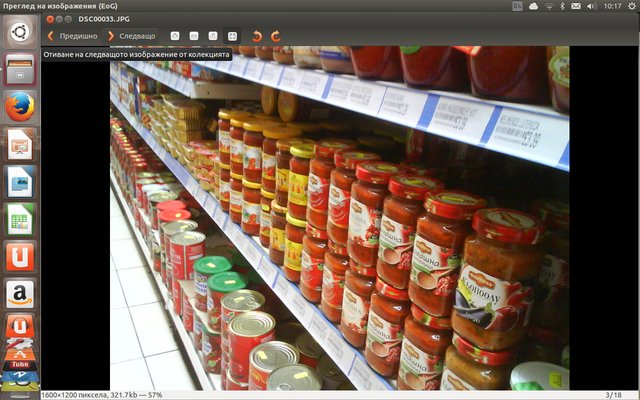Open Ubuntu Software Center in launcher
The height and width of the screenshot is (400, 640).
pyautogui.click(x=20, y=256)
